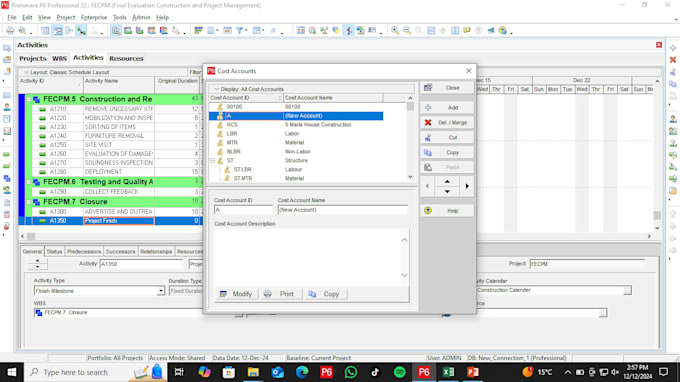Switch to the Projects tab
680x382 pixels.
coord(33,58)
